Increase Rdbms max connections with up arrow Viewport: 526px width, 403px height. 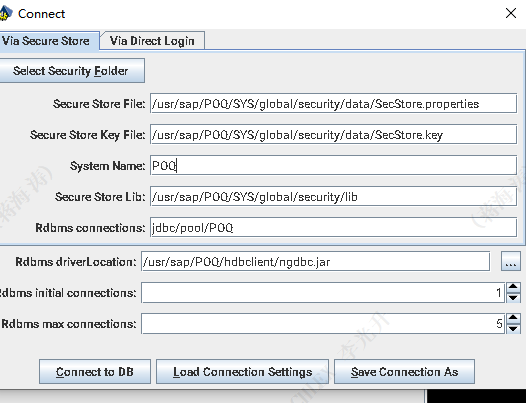point(513,318)
